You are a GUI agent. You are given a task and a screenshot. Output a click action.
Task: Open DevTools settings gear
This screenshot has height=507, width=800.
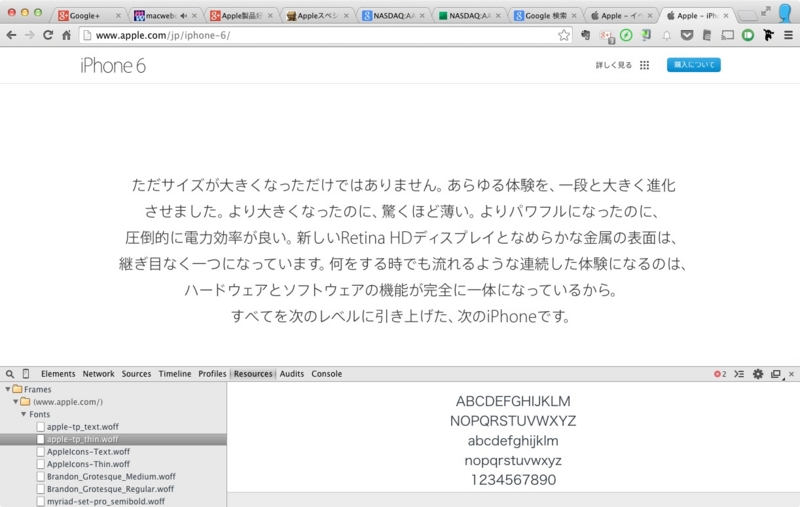(758, 374)
